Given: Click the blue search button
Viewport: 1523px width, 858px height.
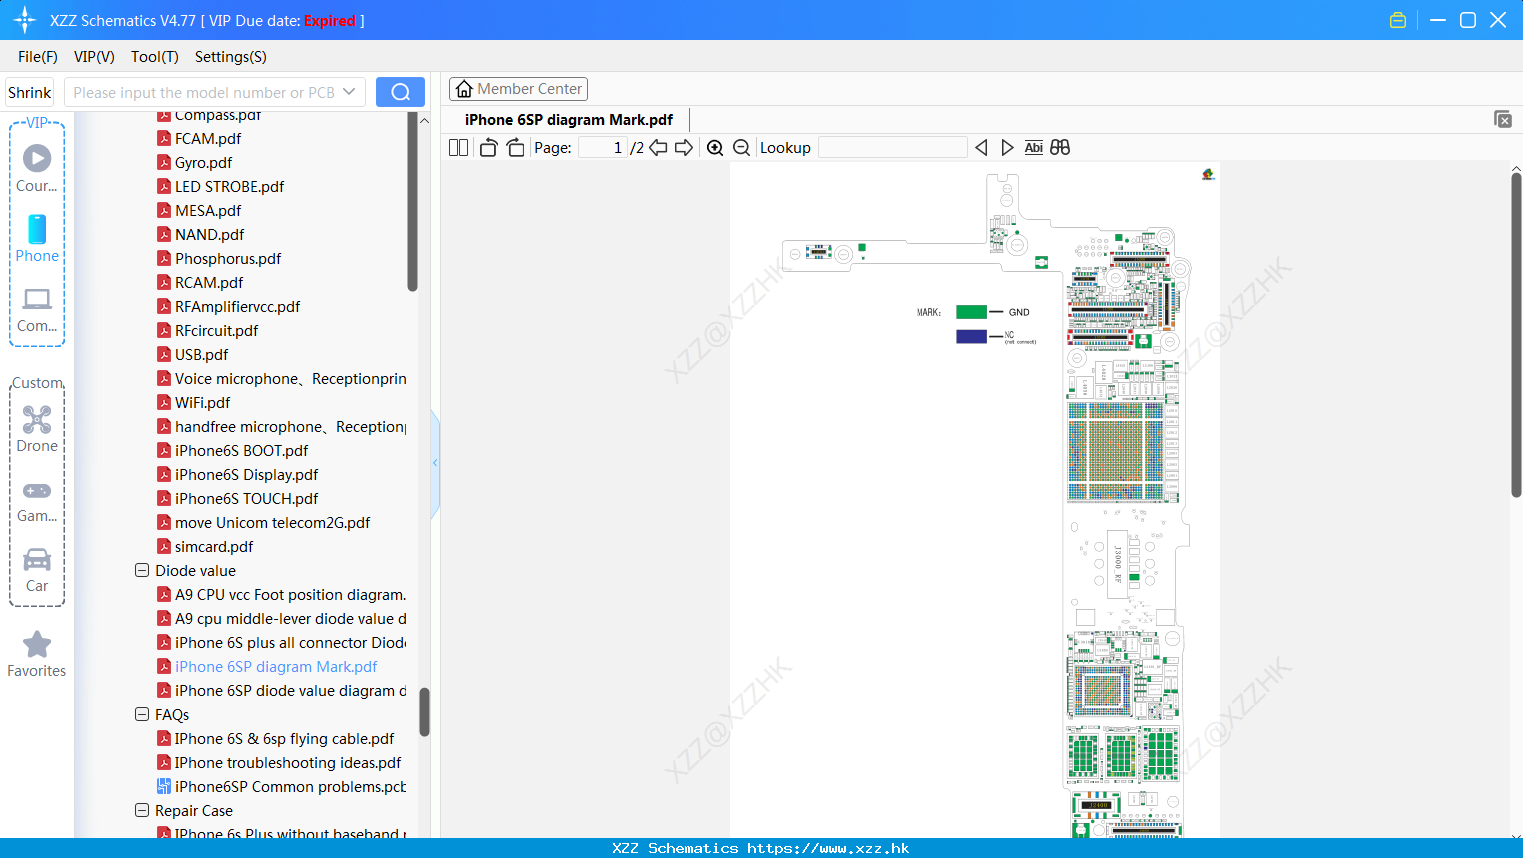Looking at the screenshot, I should (400, 92).
